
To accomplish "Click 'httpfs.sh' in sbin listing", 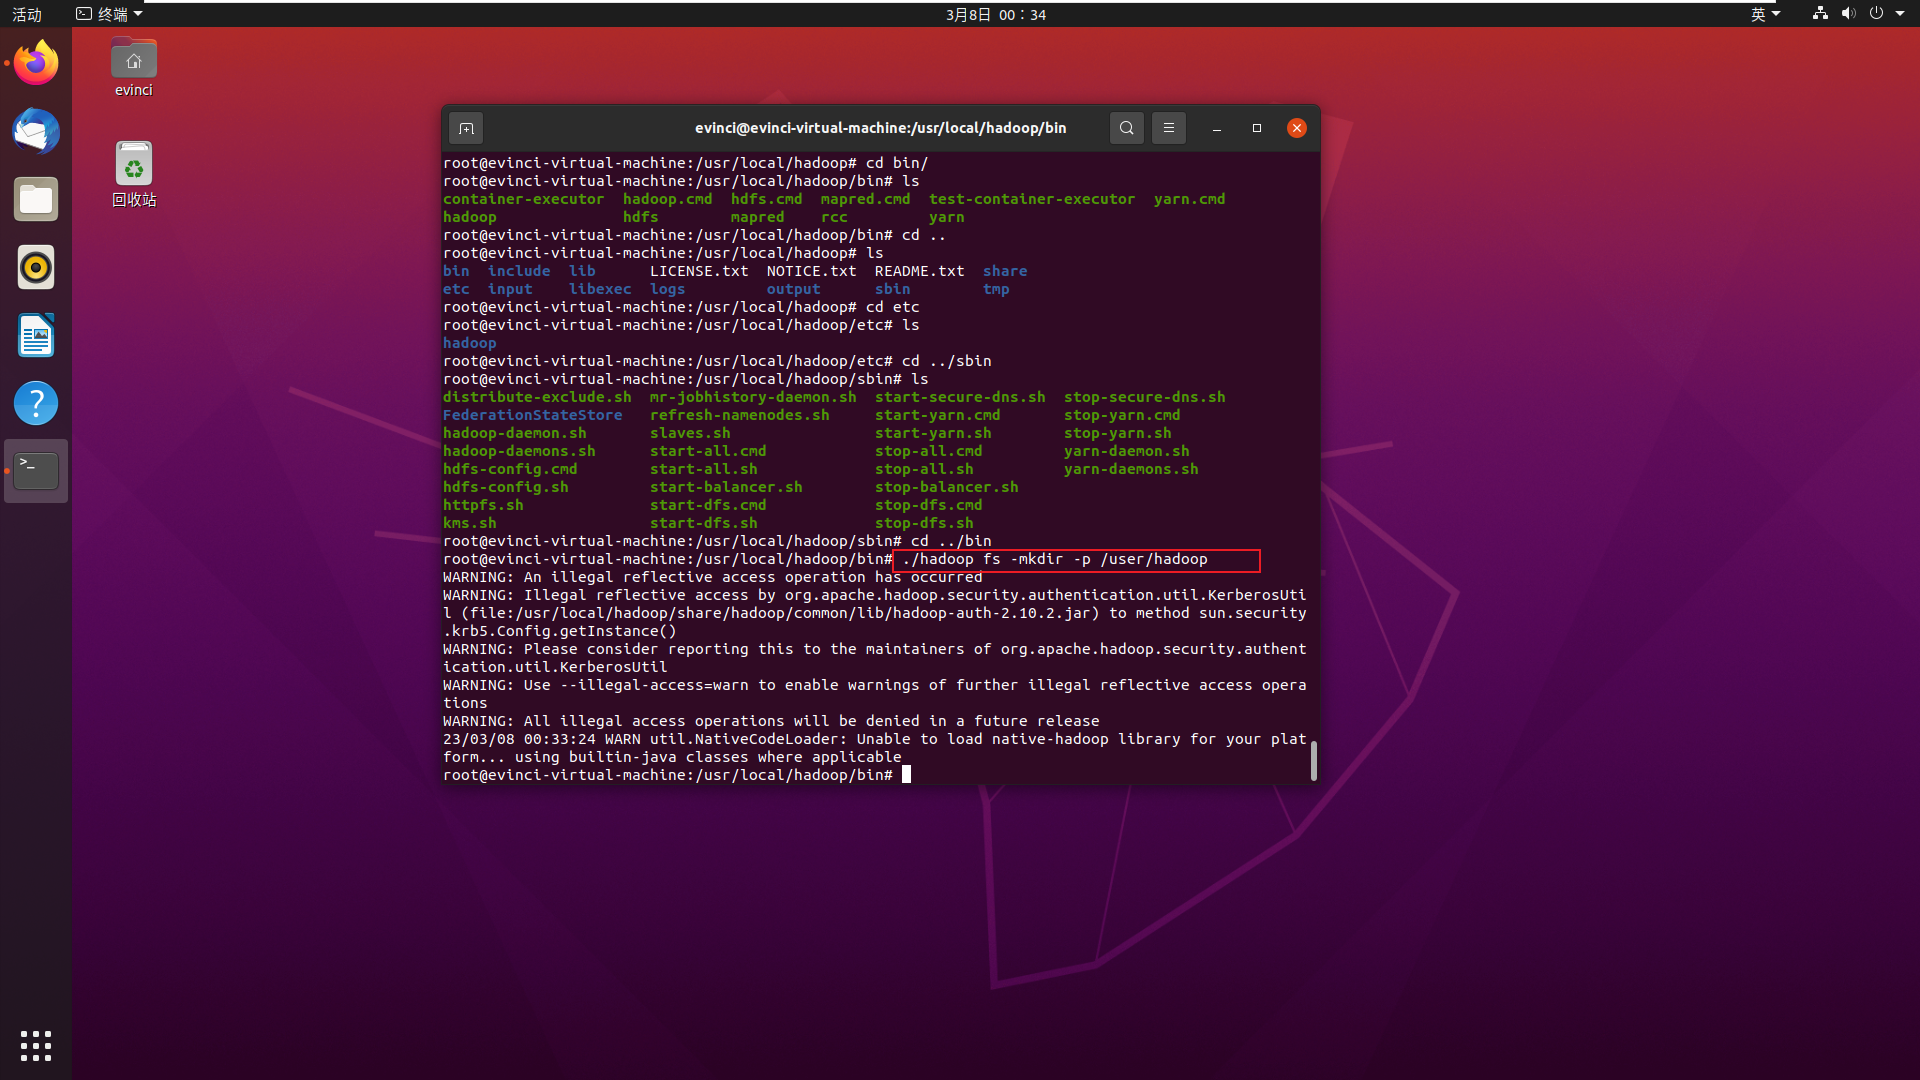I will point(483,505).
